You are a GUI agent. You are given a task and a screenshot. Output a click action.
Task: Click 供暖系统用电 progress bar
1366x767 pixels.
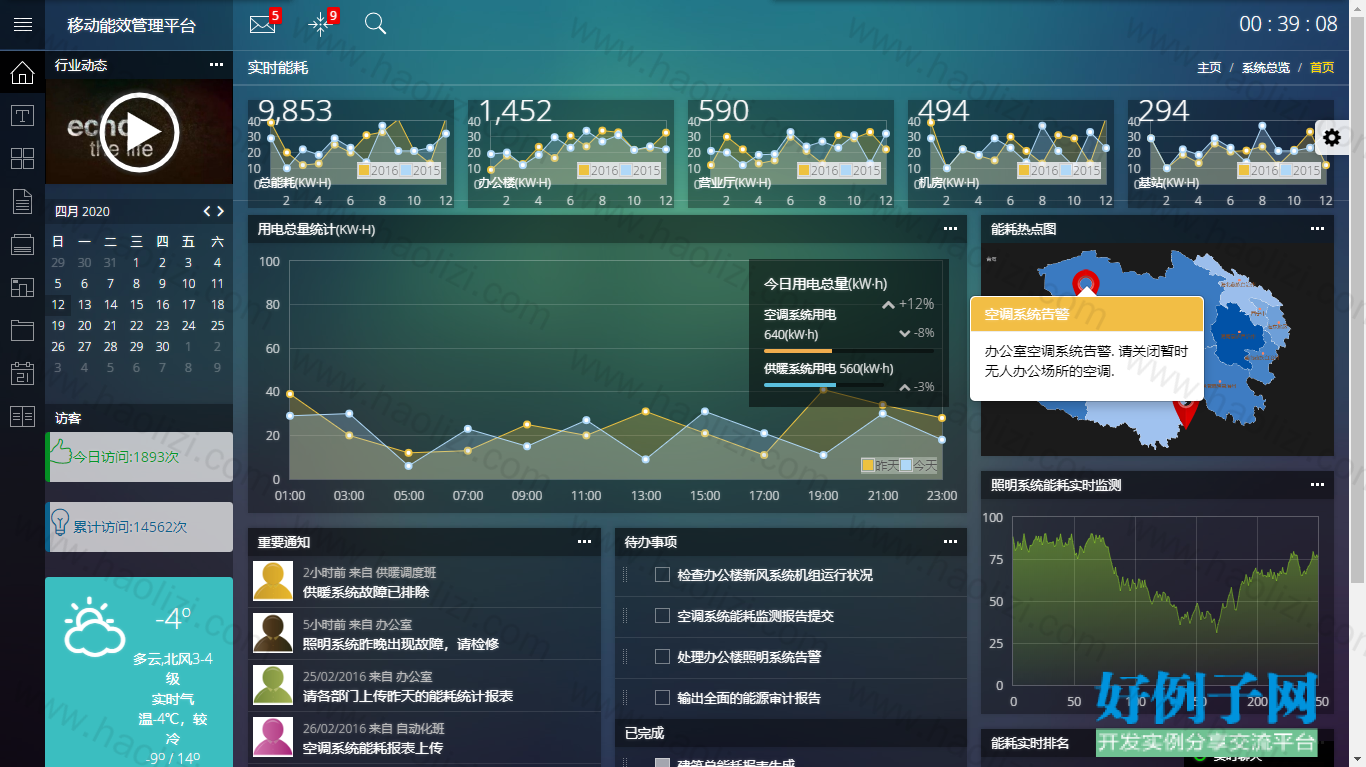click(824, 385)
